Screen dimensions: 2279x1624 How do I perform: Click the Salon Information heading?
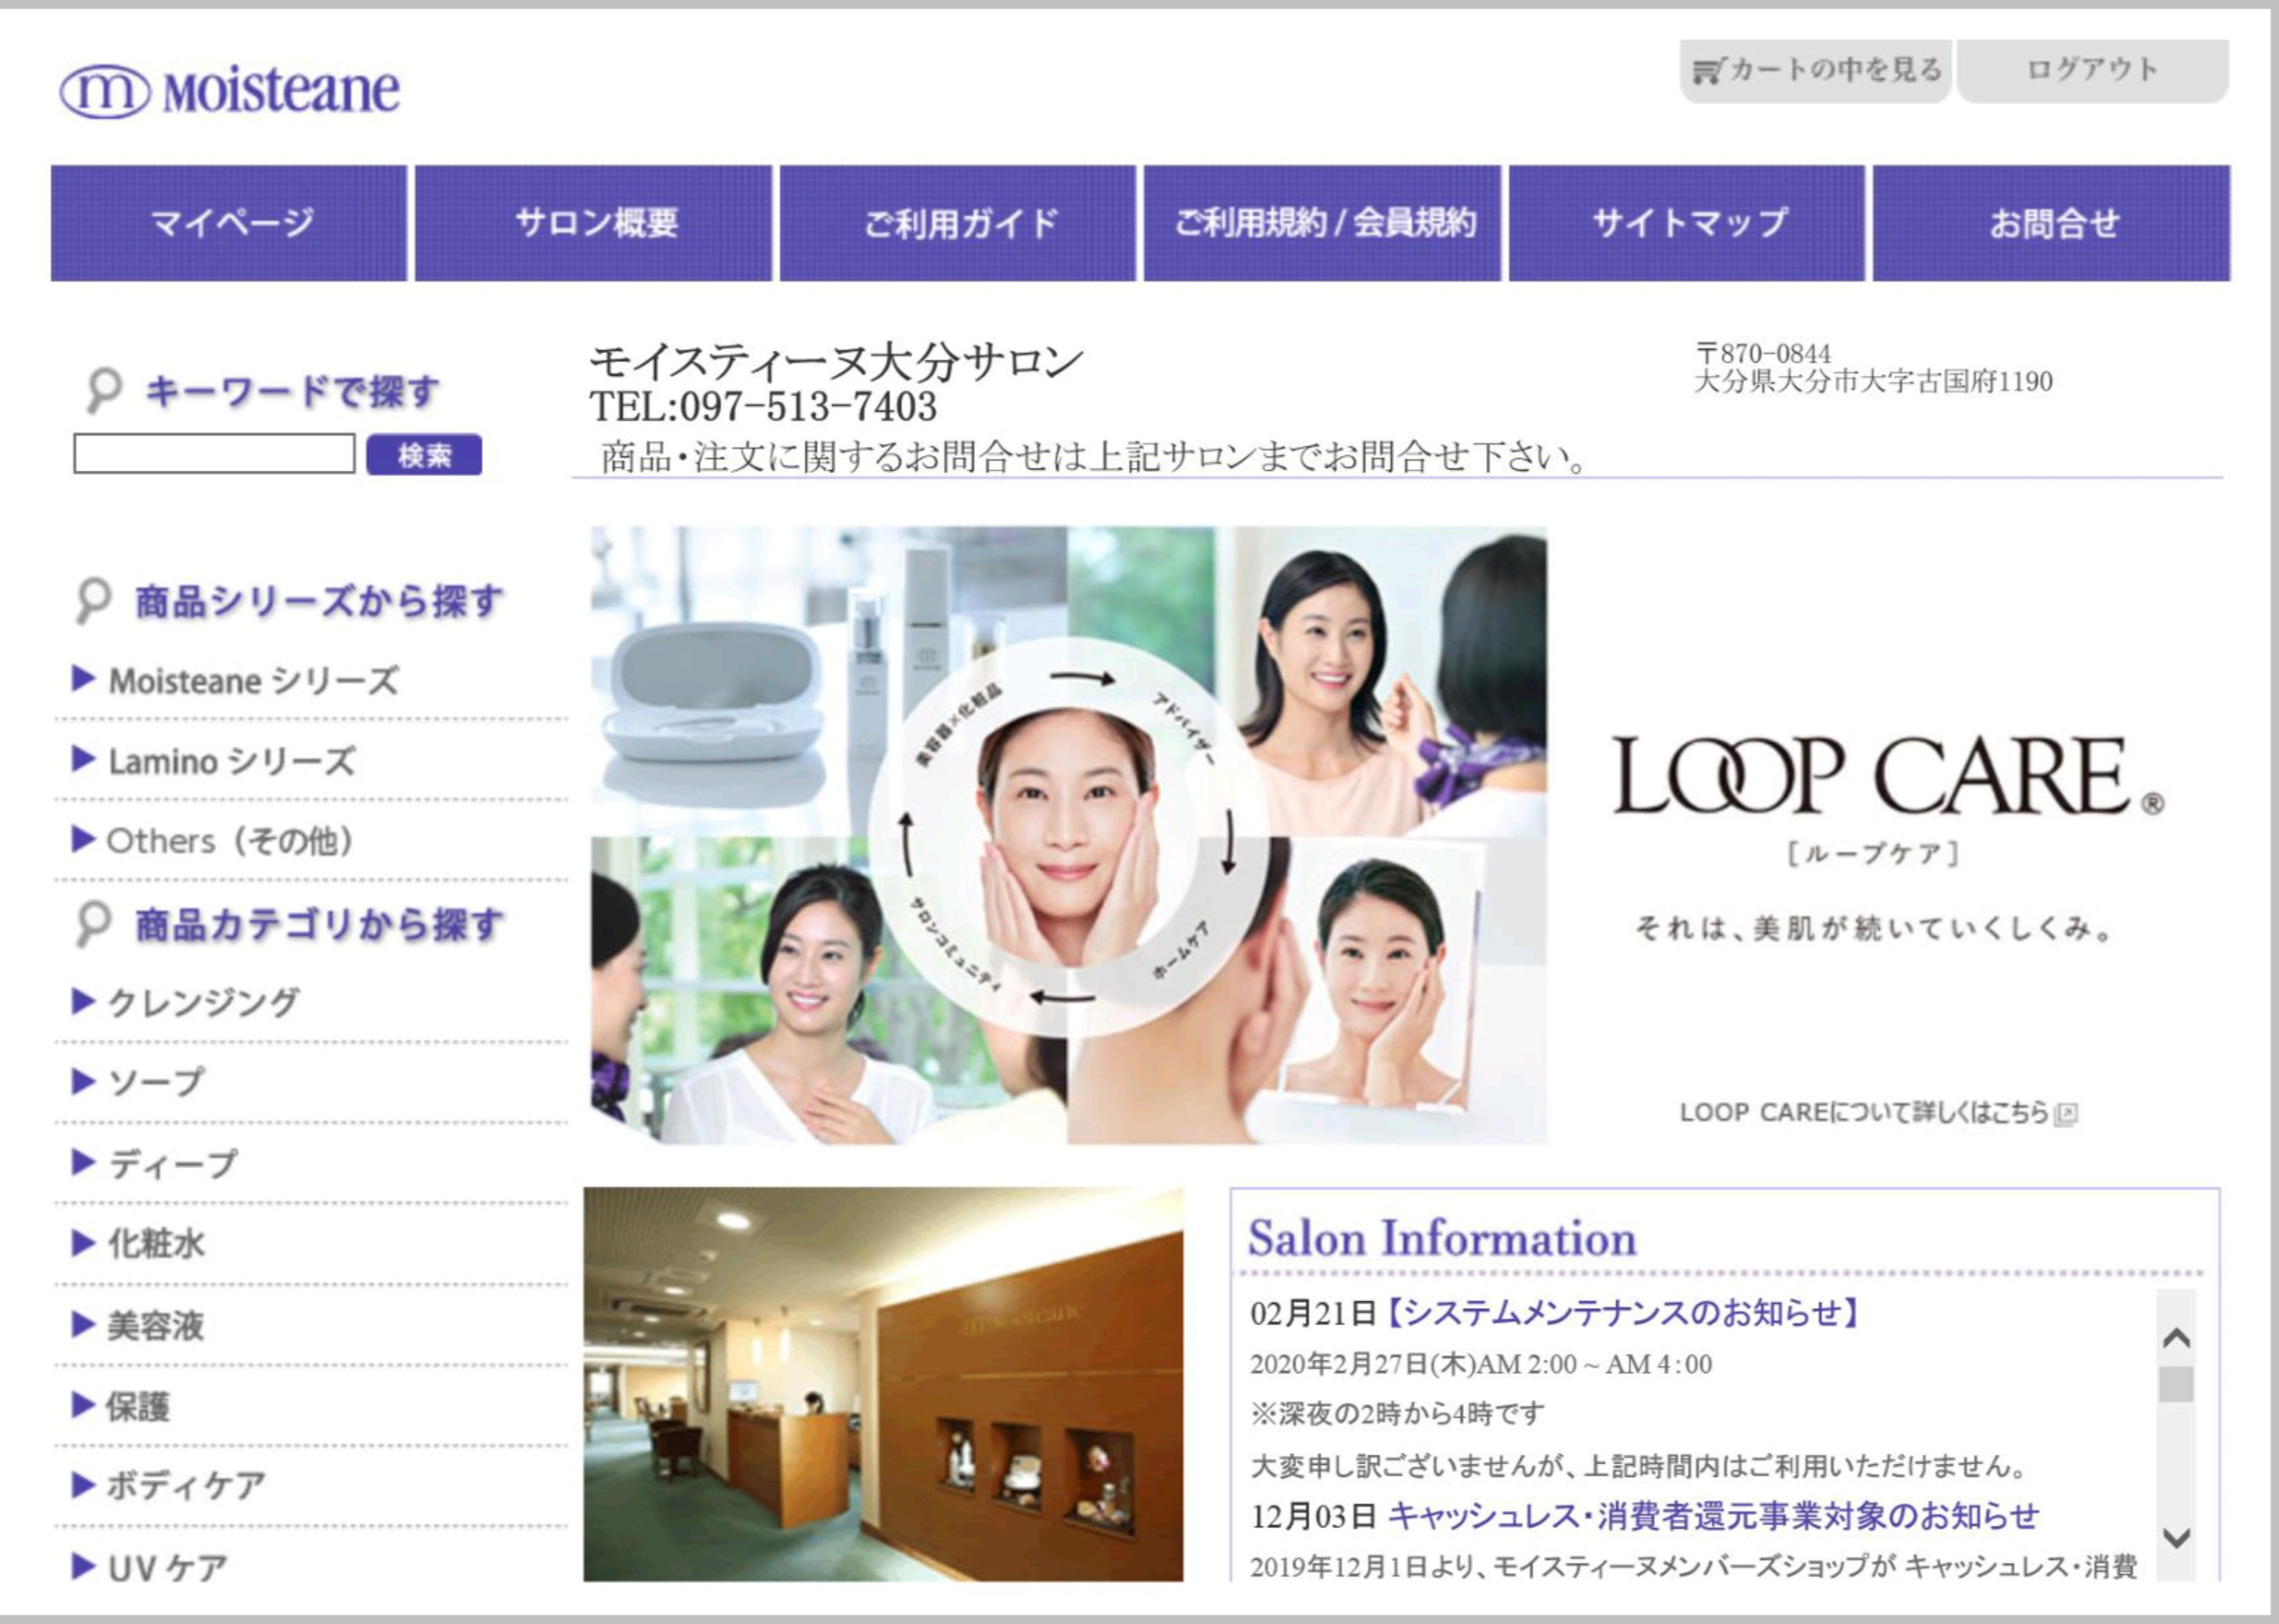[1442, 1239]
